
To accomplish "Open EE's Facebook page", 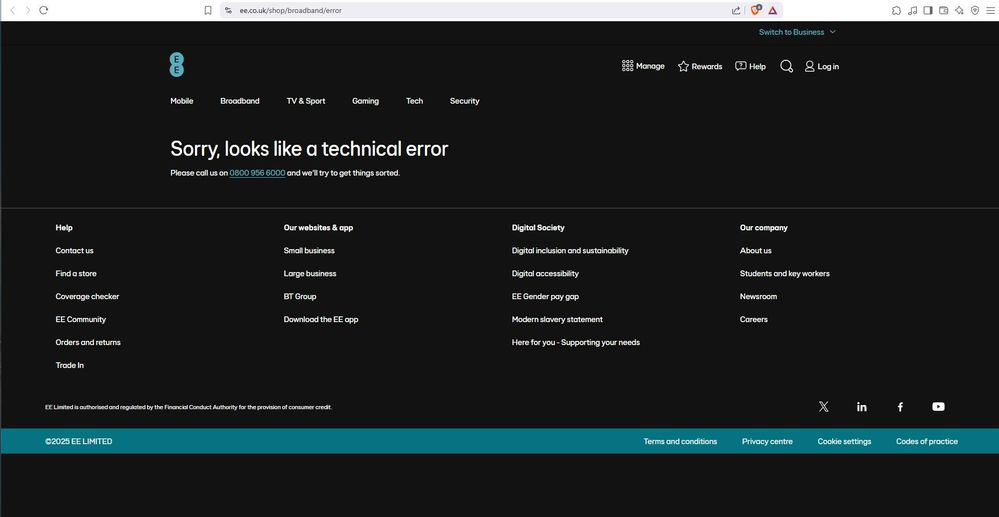I will pos(900,407).
